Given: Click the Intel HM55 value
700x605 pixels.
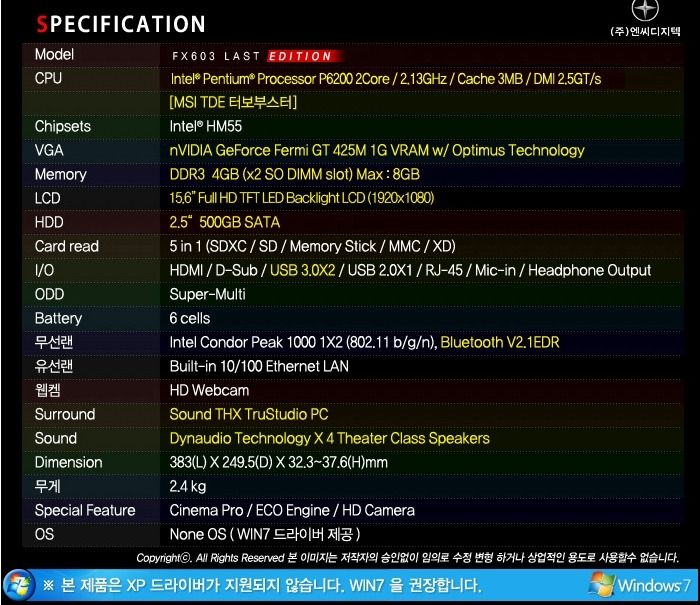Looking at the screenshot, I should pyautogui.click(x=205, y=126).
